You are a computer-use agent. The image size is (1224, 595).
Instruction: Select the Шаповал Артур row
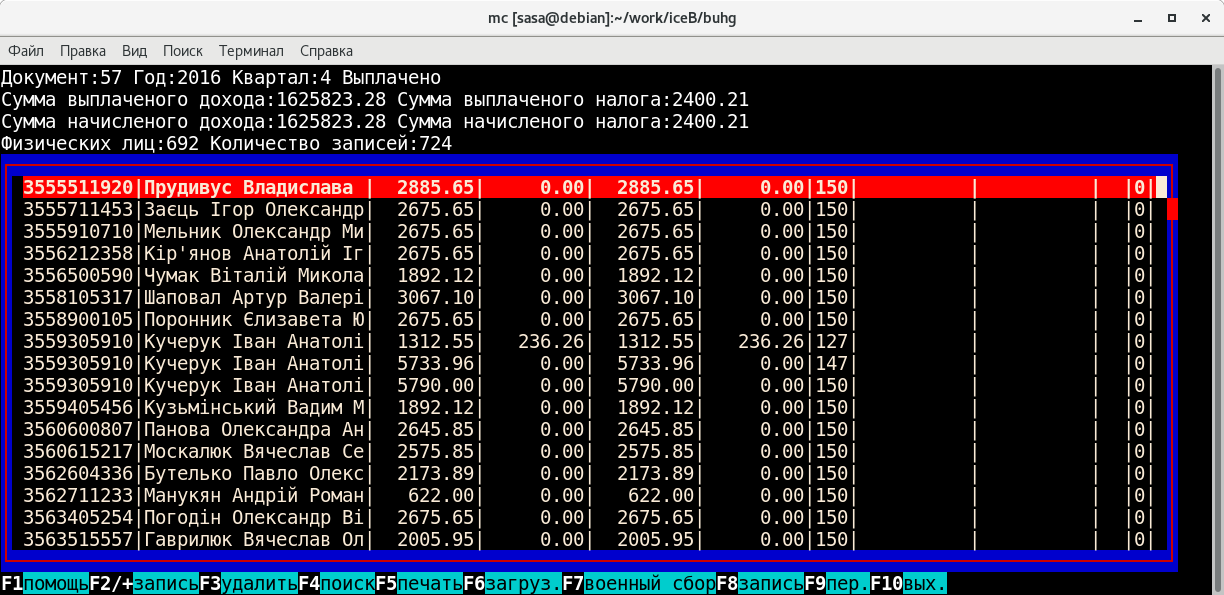pos(255,297)
